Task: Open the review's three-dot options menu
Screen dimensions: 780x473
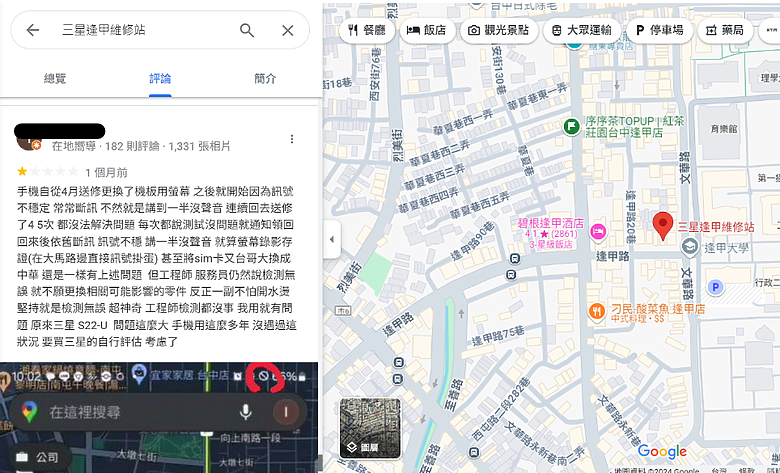Action: (x=292, y=139)
